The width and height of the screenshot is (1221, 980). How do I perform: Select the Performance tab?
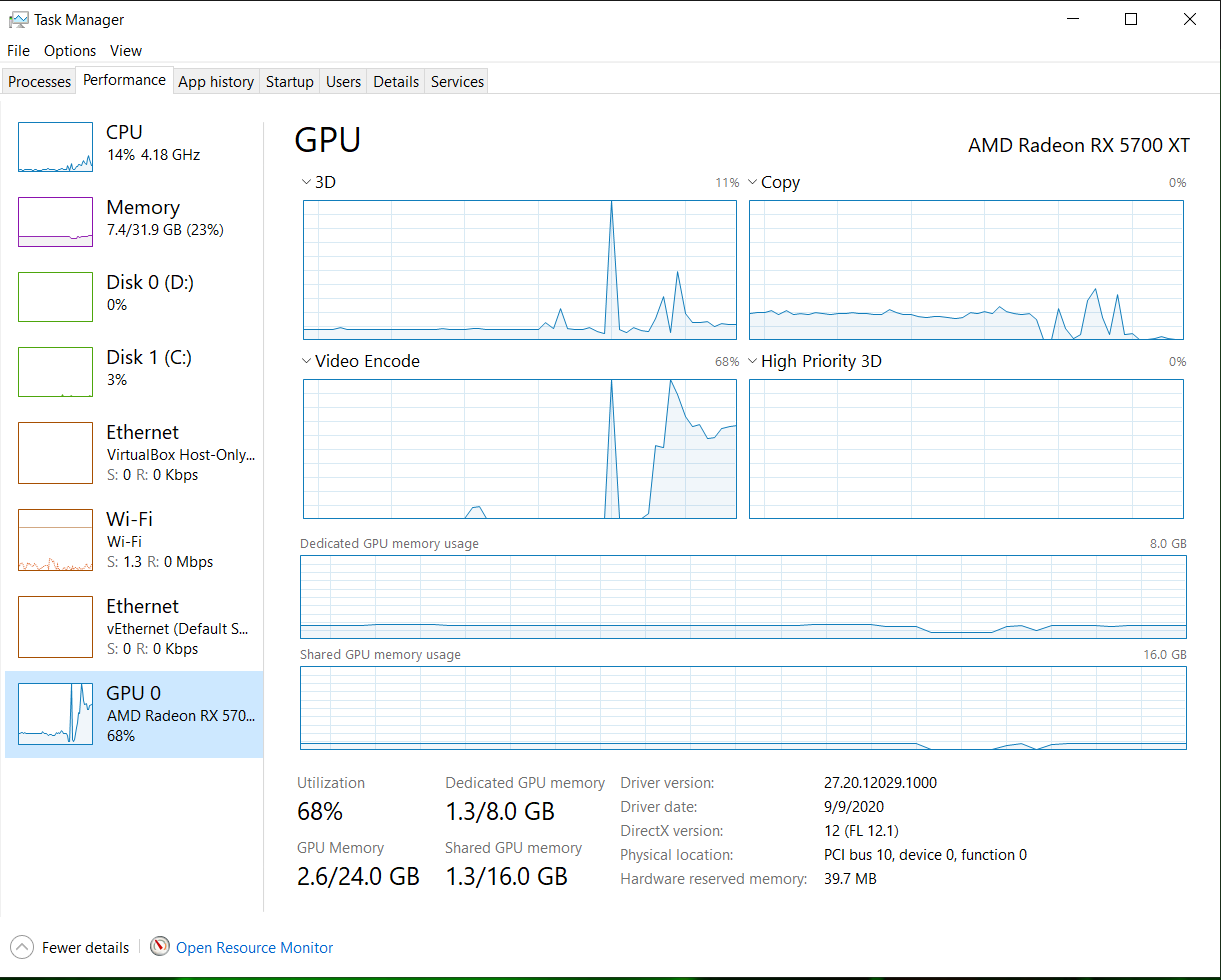point(125,80)
